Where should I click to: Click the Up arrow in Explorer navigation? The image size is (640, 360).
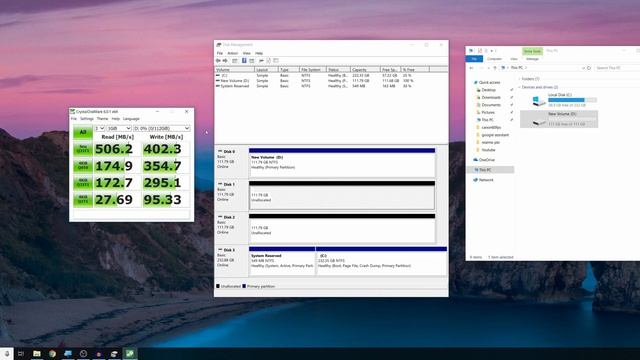coord(495,68)
